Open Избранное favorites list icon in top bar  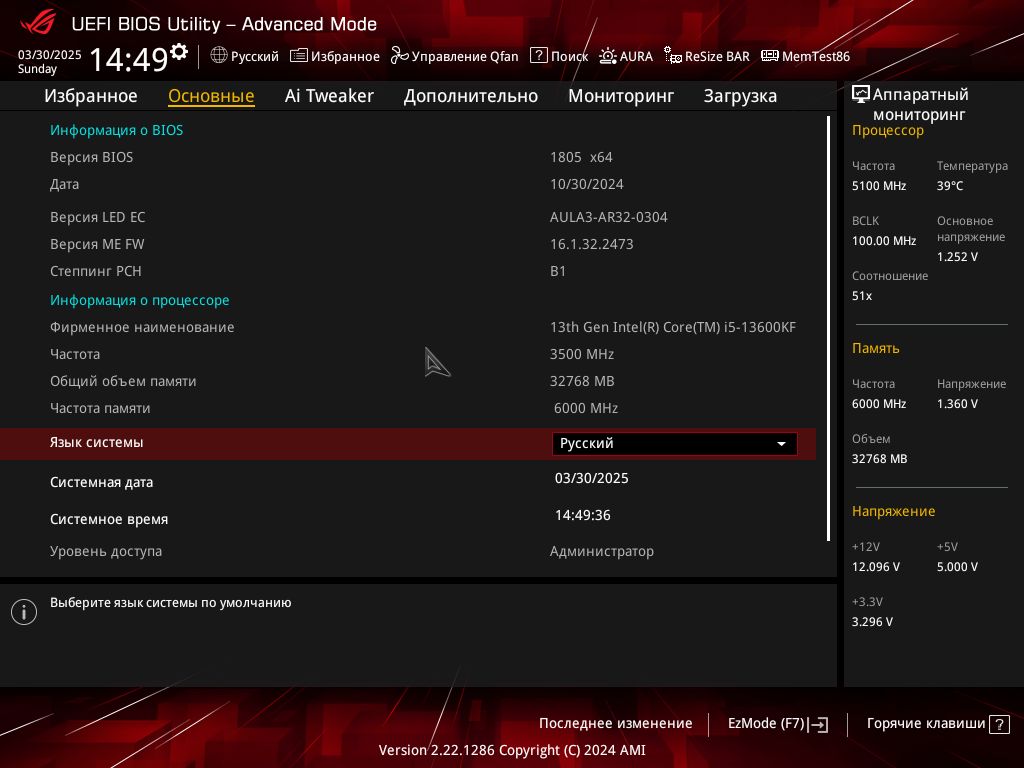pyautogui.click(x=298, y=56)
